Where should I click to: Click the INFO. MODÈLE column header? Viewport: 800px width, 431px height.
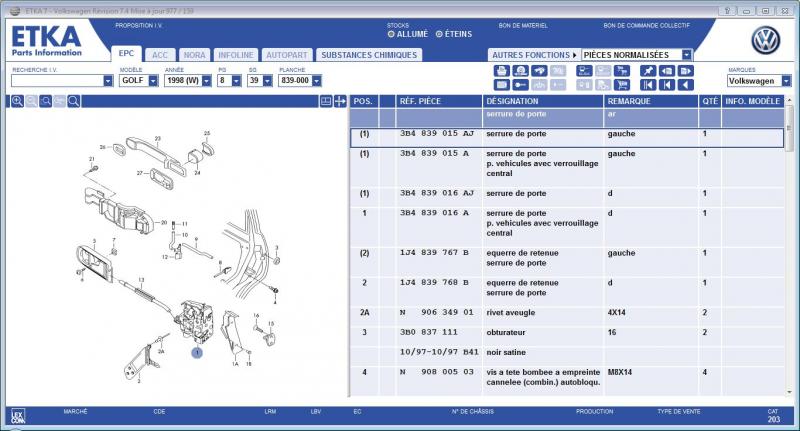click(x=753, y=101)
